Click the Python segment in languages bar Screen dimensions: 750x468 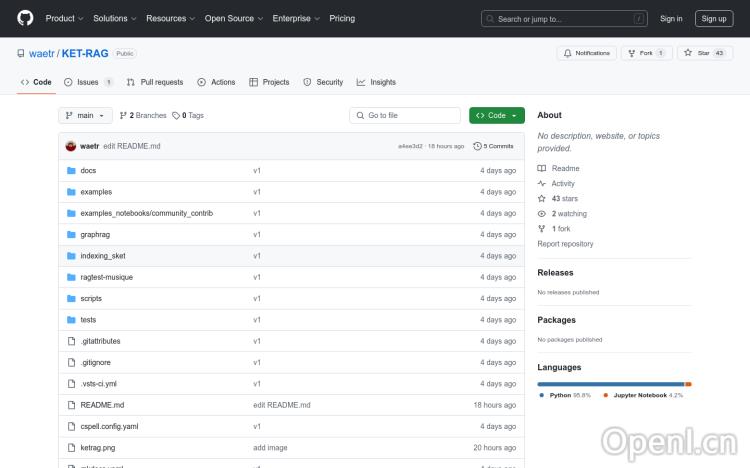tap(610, 384)
